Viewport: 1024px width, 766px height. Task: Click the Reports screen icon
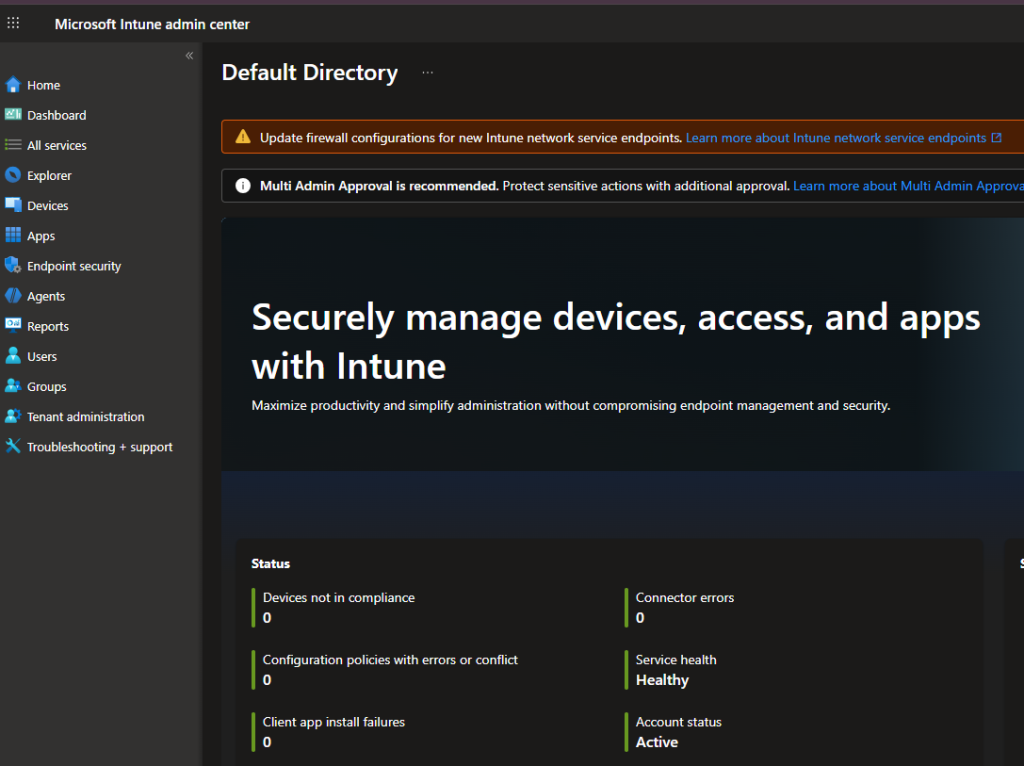tap(13, 325)
